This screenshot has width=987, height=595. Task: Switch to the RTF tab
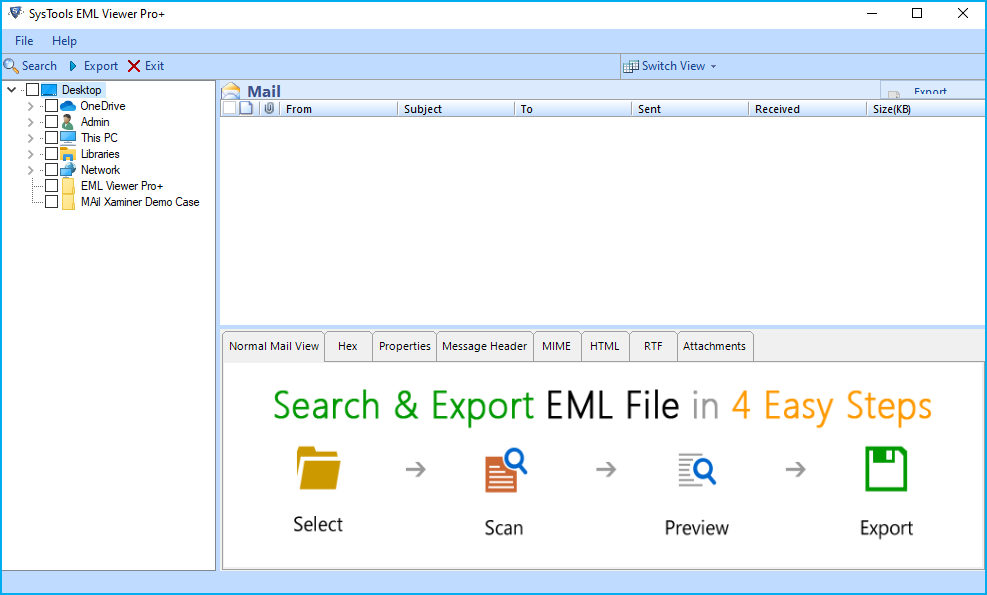[653, 346]
